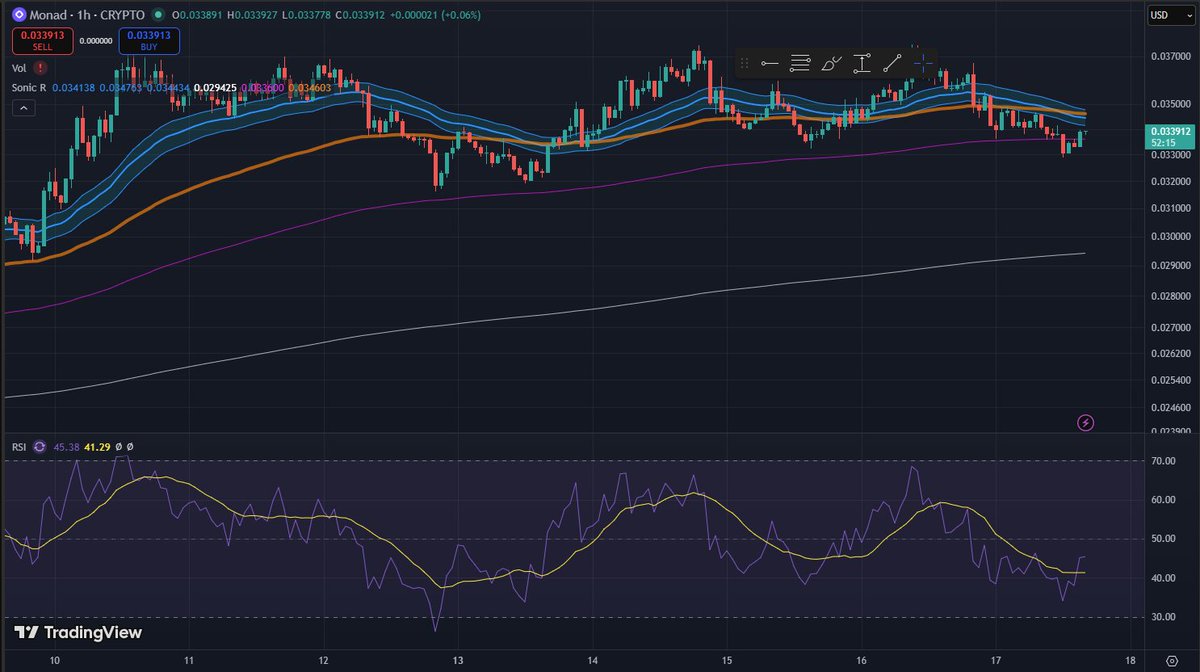Click the Vol indicator error warning icon

(x=39, y=68)
